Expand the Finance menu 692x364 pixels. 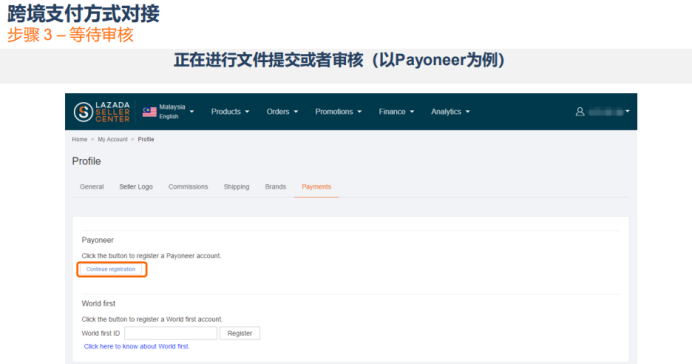(396, 112)
